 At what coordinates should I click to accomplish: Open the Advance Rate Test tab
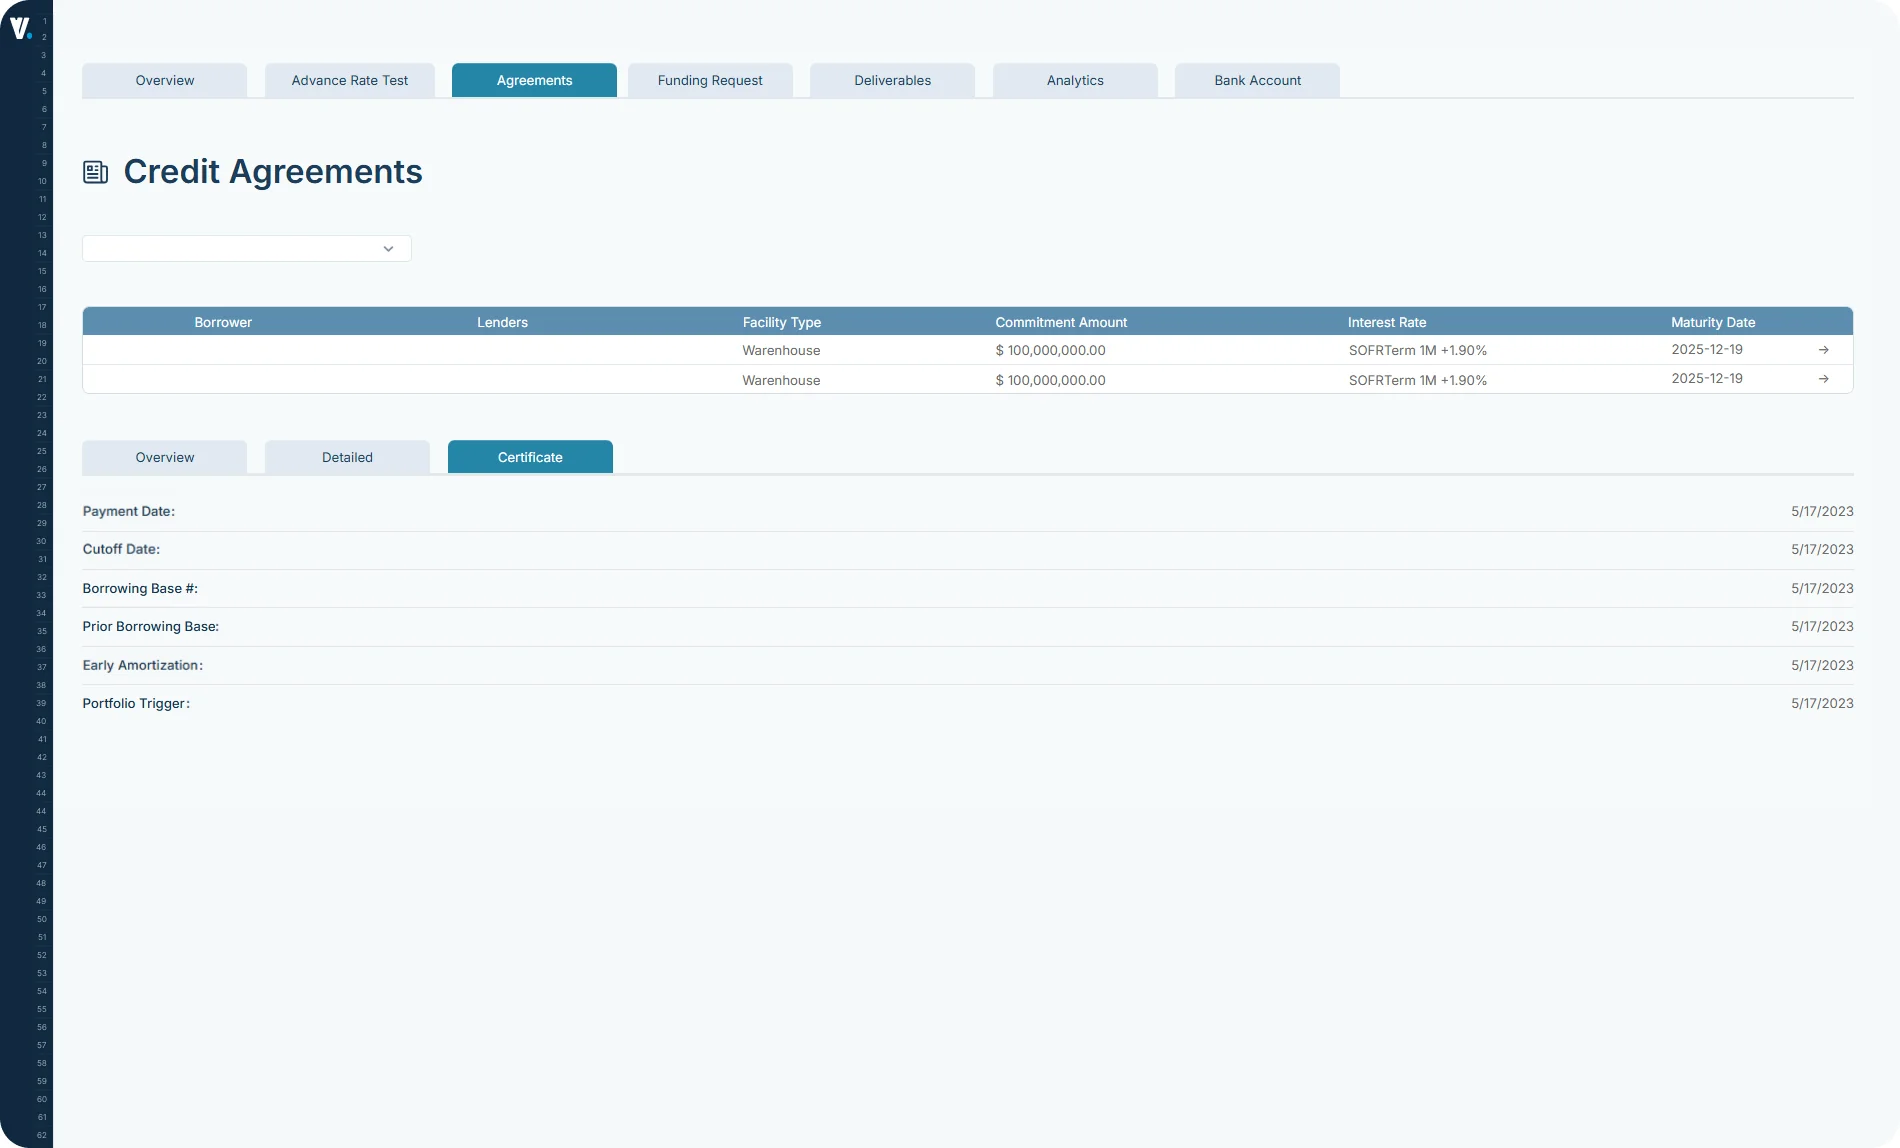(349, 80)
